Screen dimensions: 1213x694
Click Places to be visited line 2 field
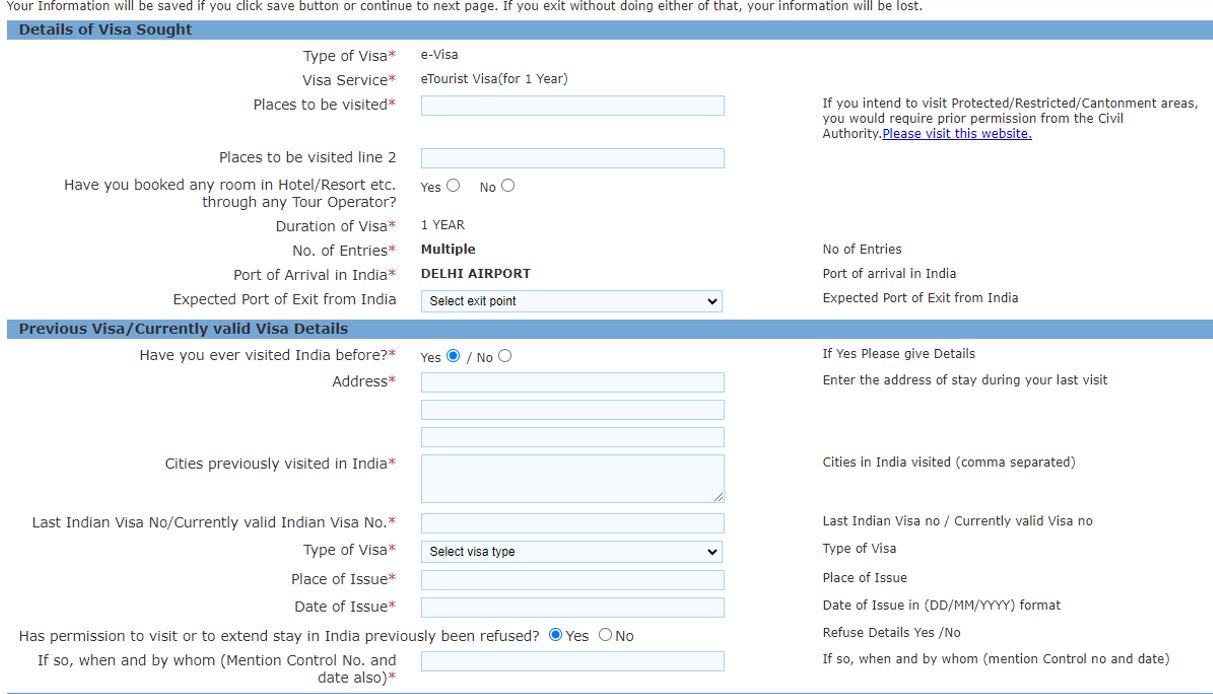coord(572,158)
